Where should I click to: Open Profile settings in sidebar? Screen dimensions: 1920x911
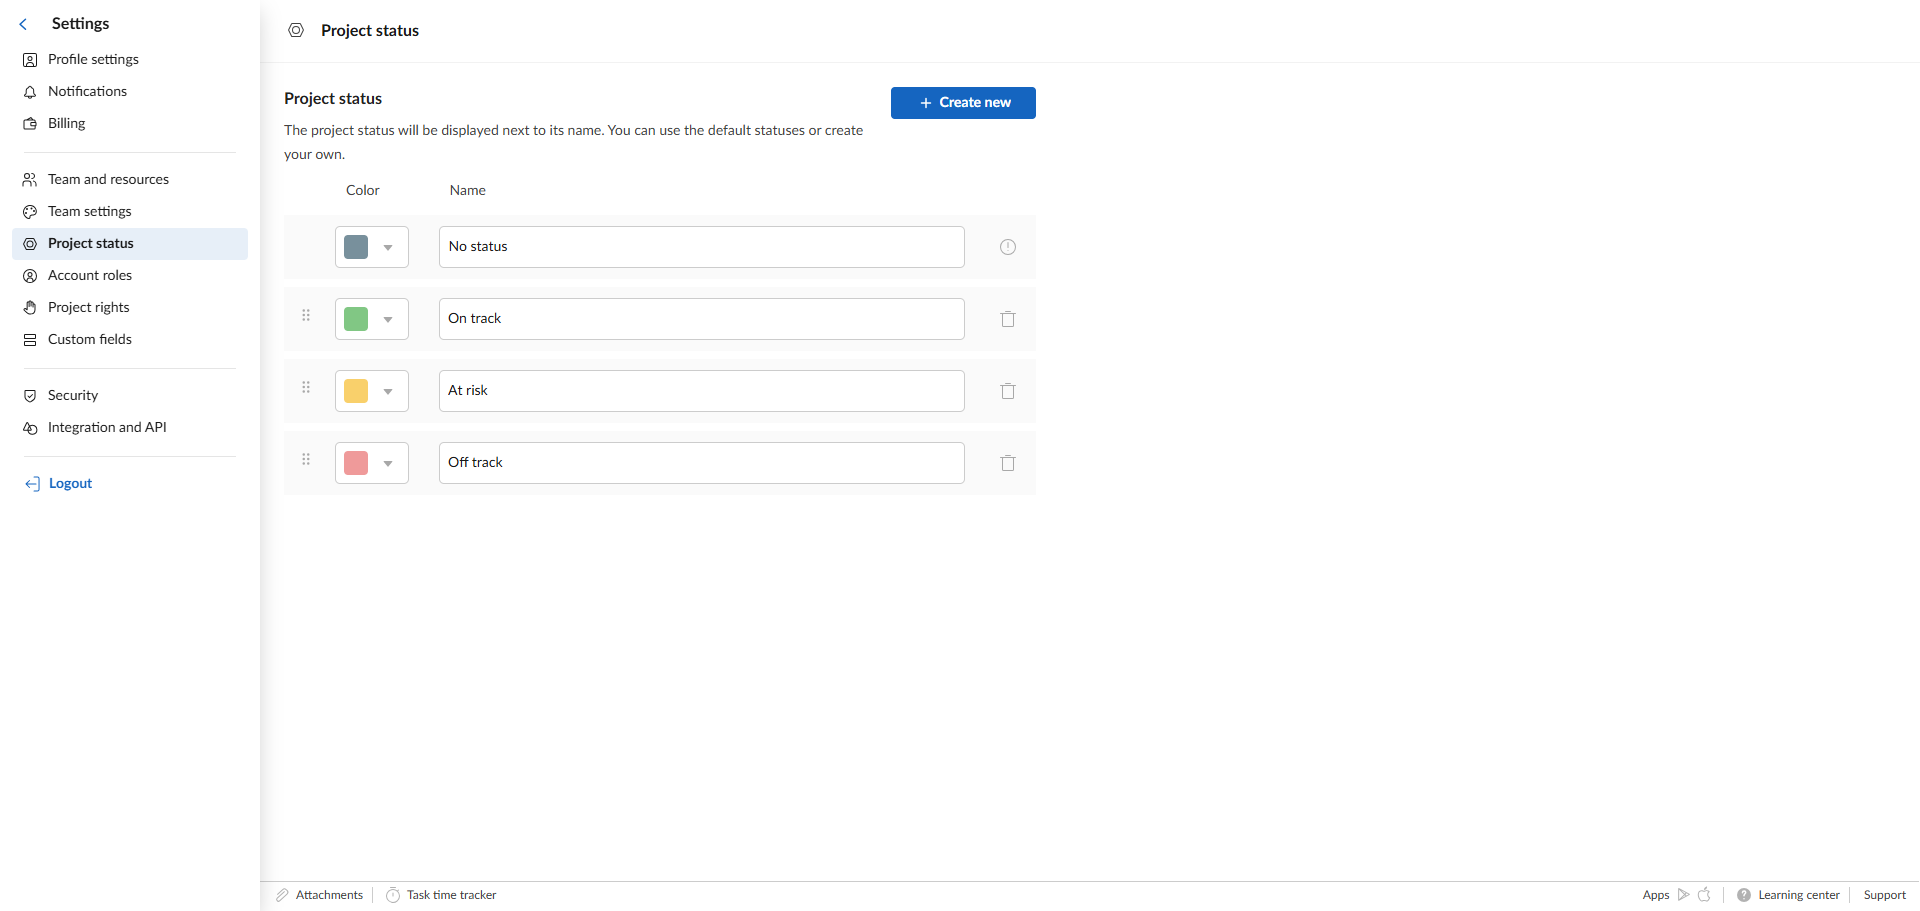click(x=93, y=60)
